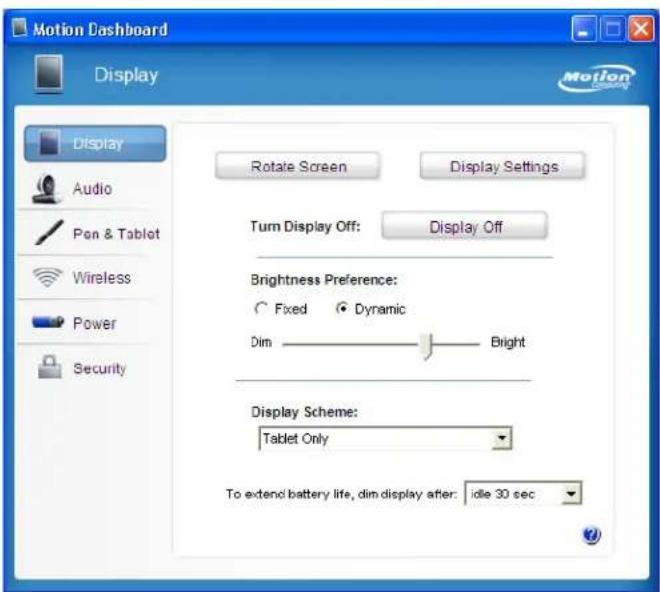
Task: Click the Display heading in the header
Action: [126, 75]
